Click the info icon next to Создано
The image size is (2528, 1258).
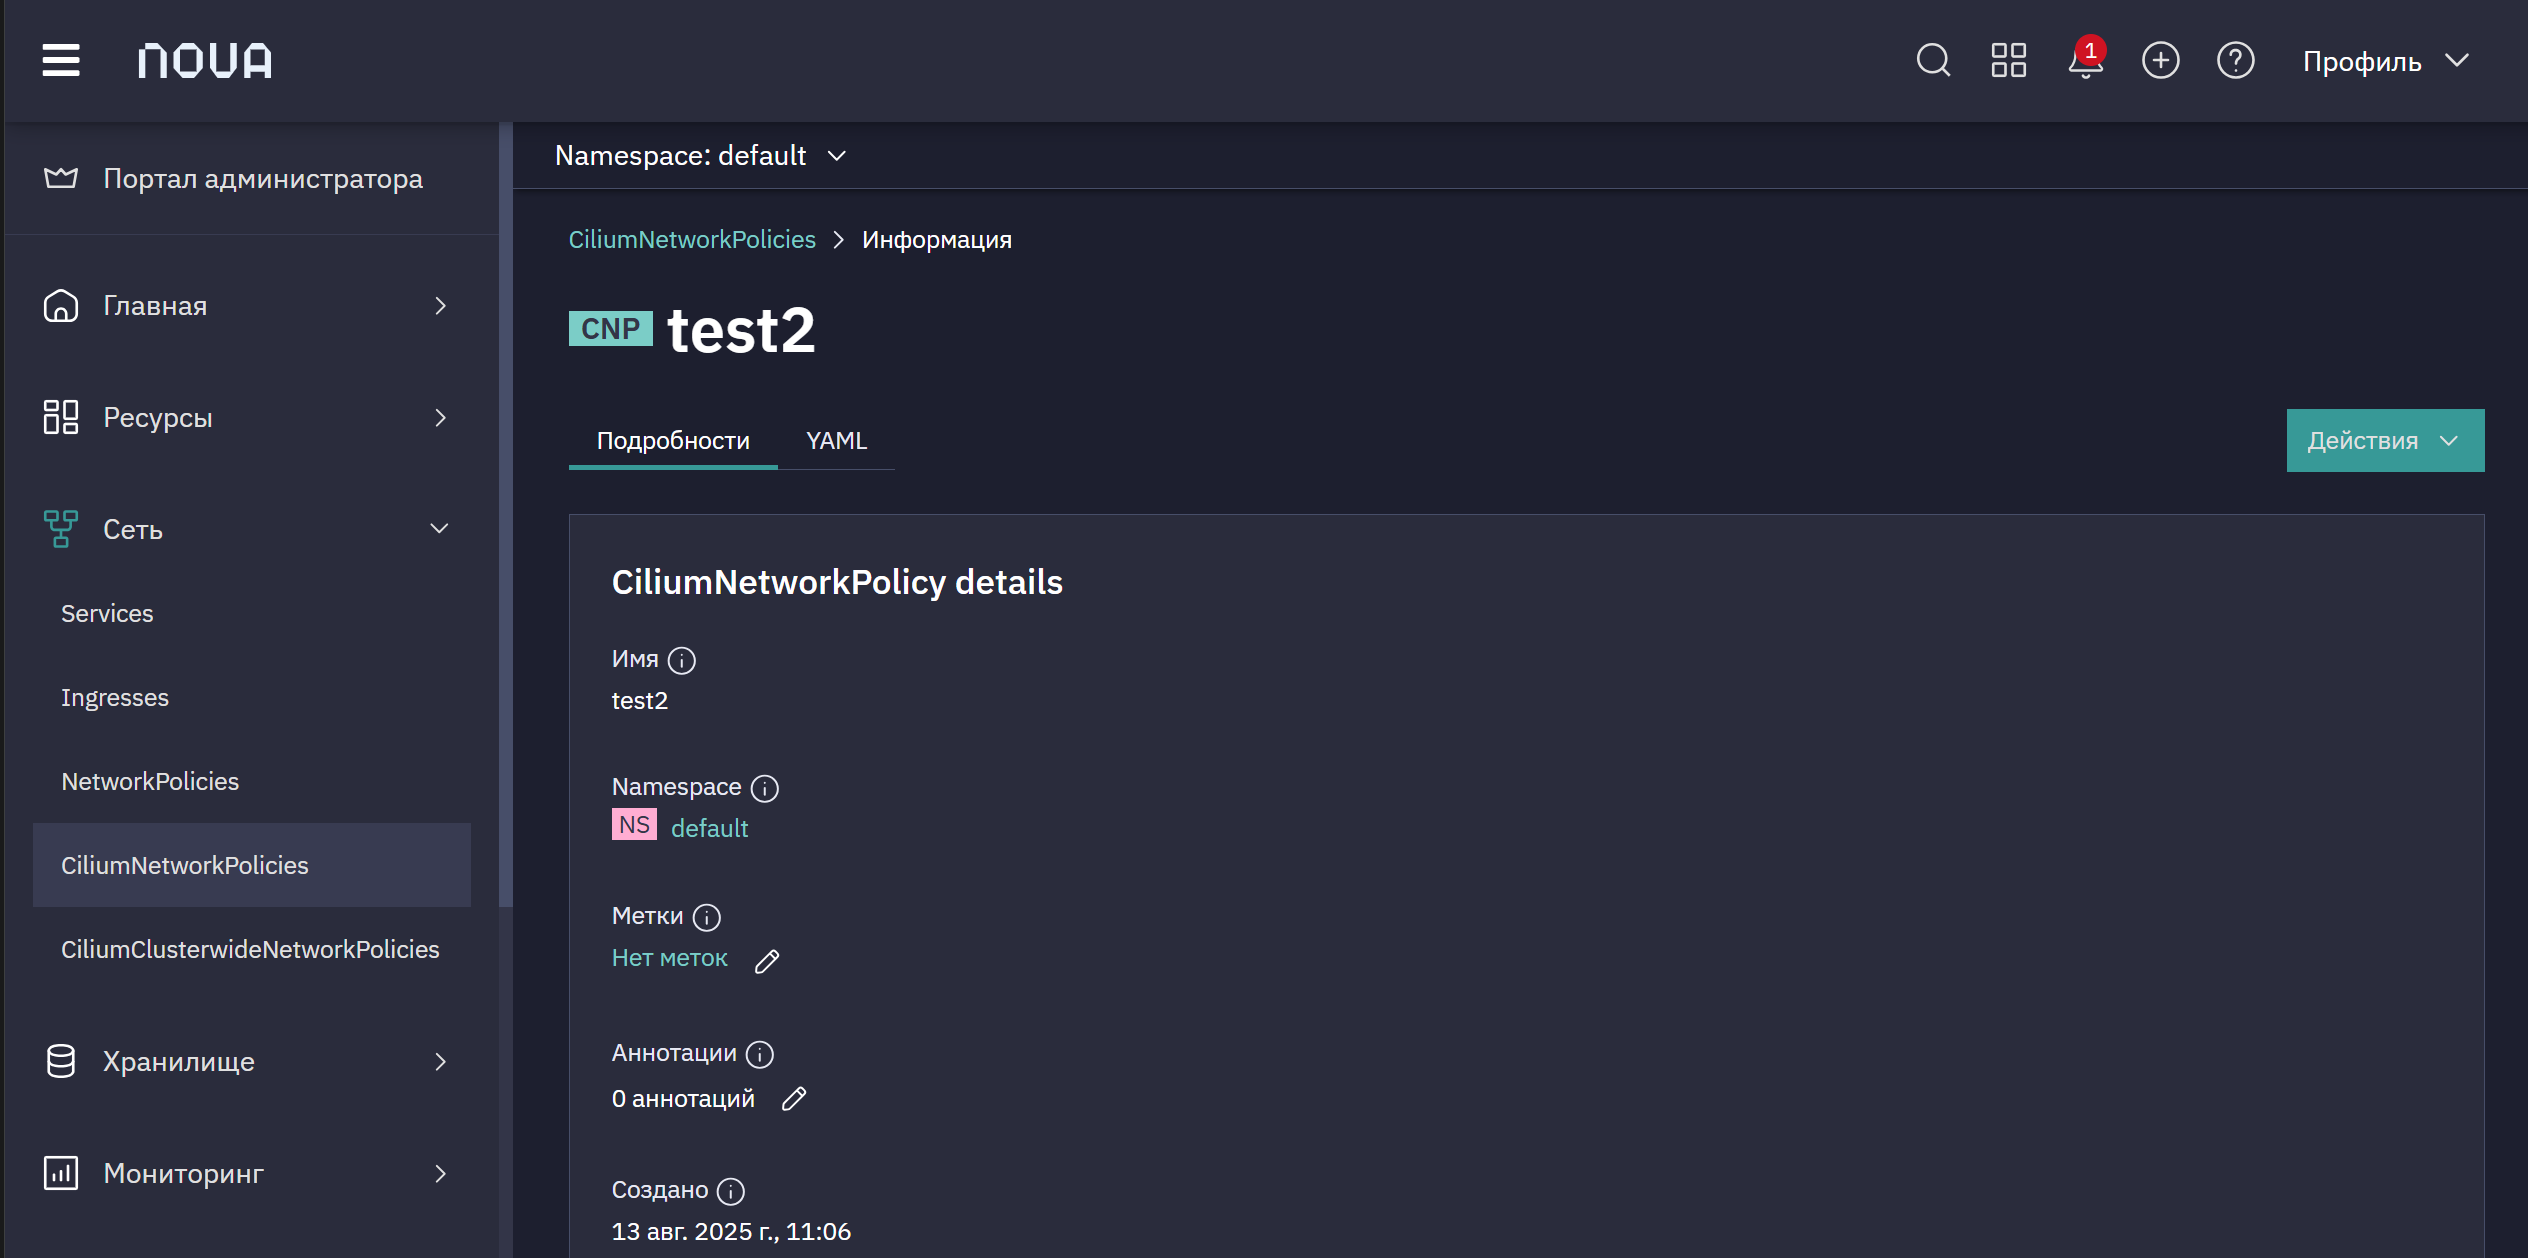coord(731,1191)
